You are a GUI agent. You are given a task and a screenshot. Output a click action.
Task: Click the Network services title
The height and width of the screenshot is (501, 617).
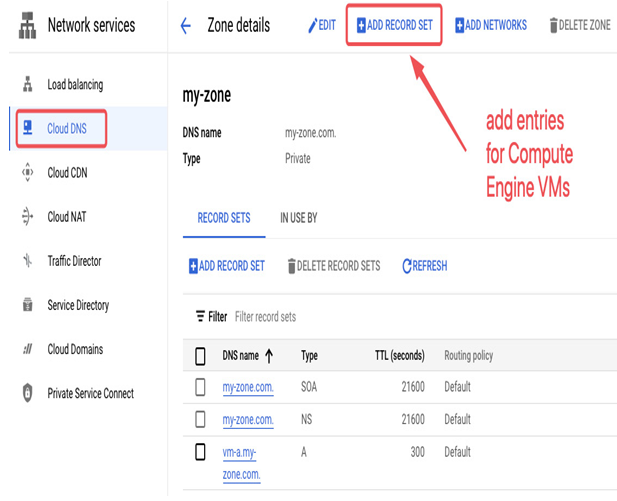(91, 25)
